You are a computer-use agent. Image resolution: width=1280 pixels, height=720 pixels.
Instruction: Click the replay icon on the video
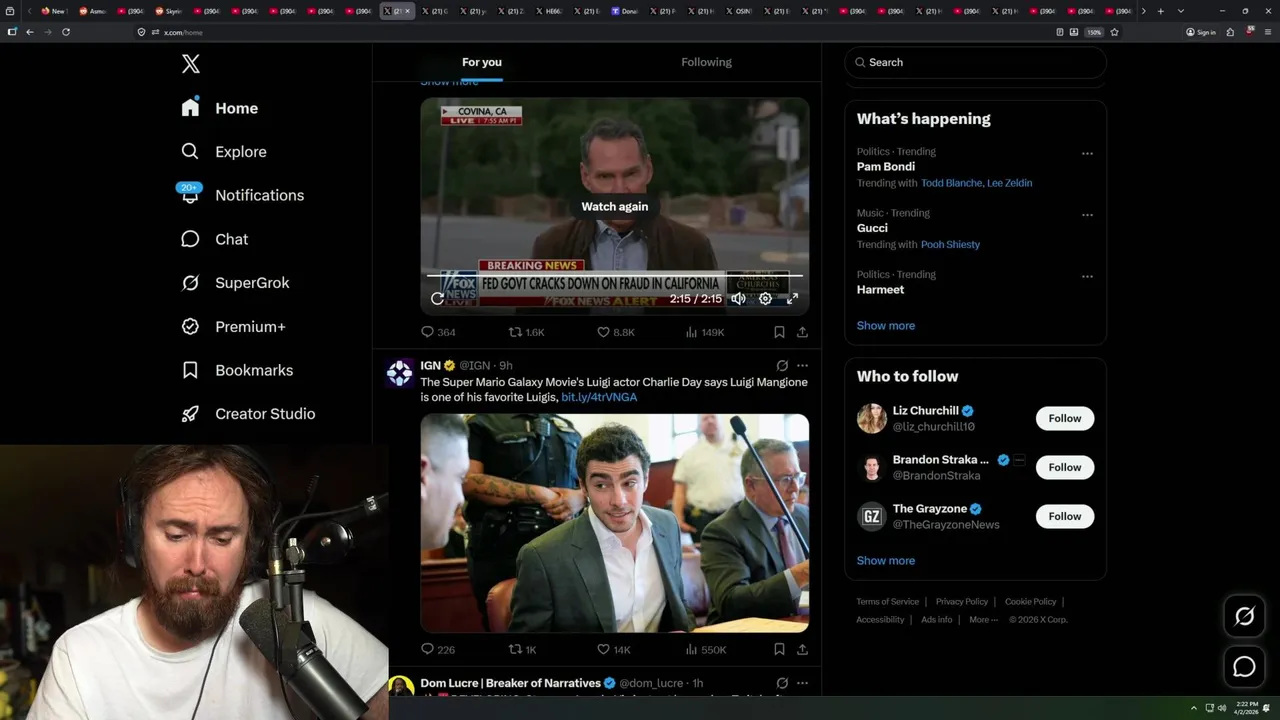(x=437, y=298)
